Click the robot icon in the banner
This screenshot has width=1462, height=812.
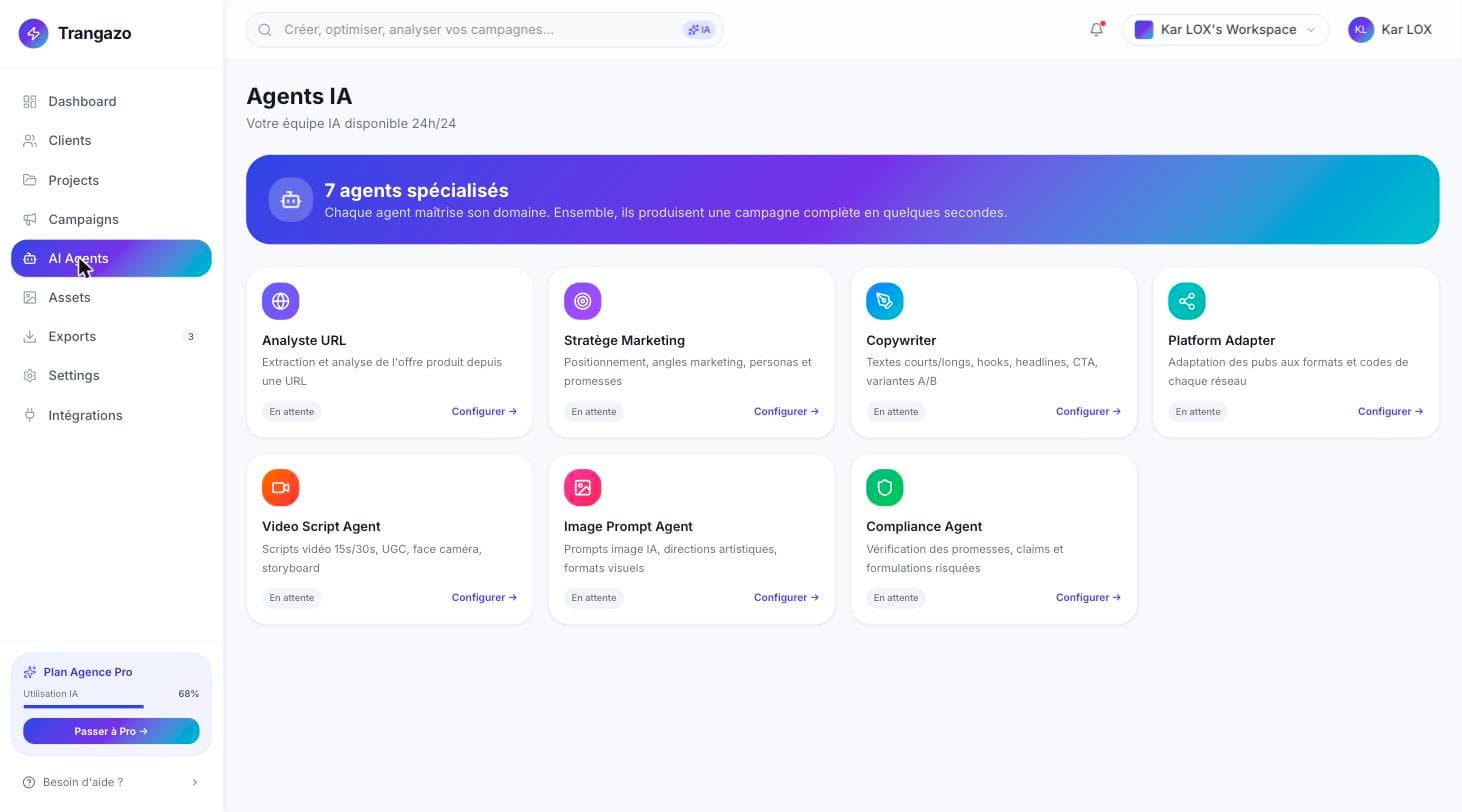291,200
